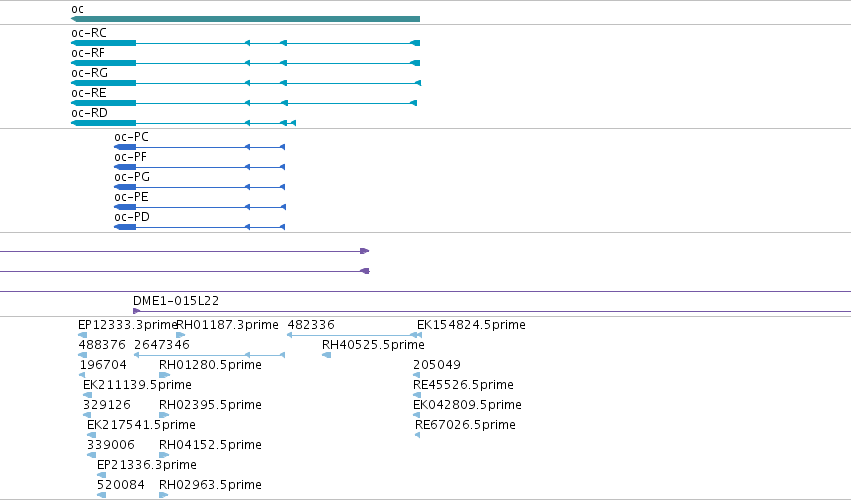Click the oc gene label
This screenshot has height=500, width=851.
[x=78, y=9]
